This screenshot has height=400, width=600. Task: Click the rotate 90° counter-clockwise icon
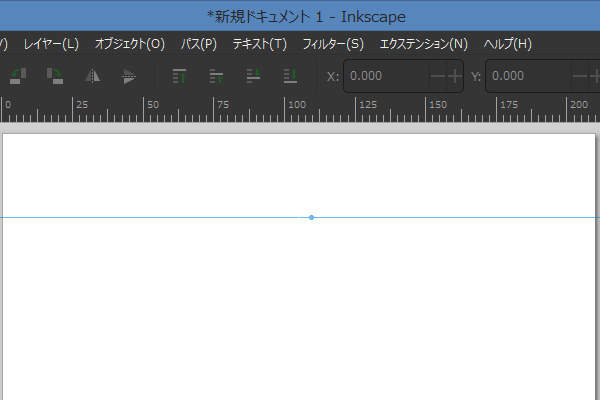[x=18, y=76]
